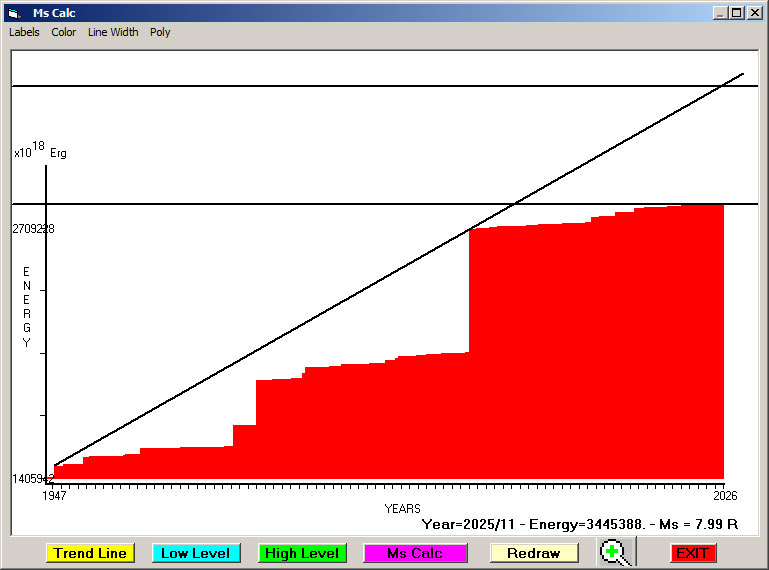Screen dimensions: 769x570
Task: Click the Year/Energy/Ms status readout
Action: pos(580,523)
